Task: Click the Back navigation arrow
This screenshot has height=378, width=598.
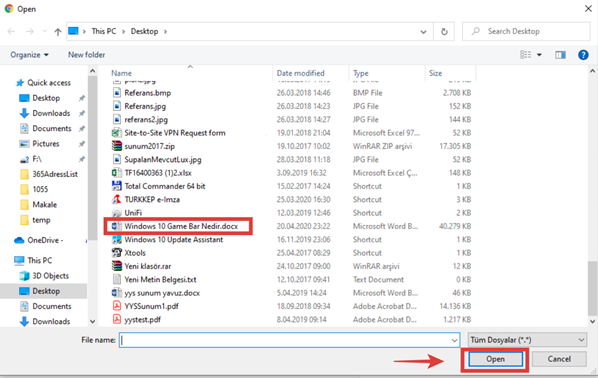Action: point(11,31)
